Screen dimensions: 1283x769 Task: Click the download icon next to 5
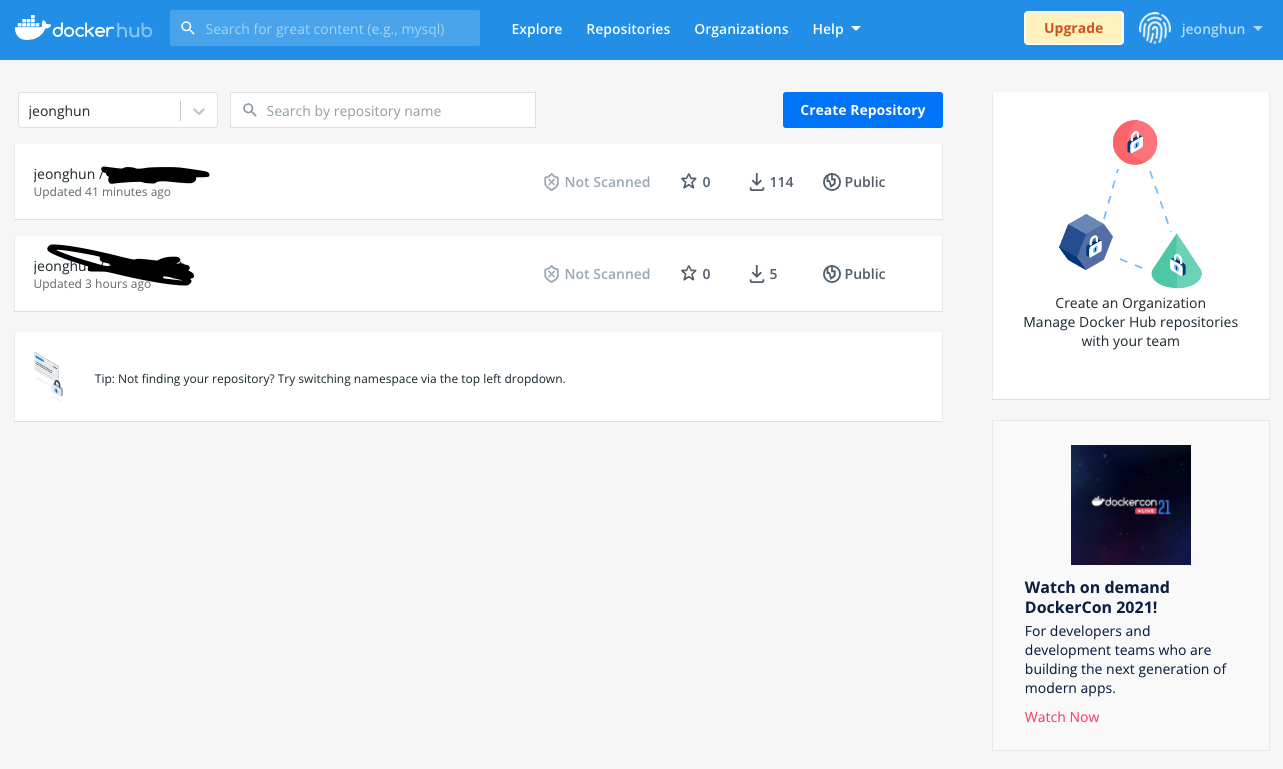pyautogui.click(x=757, y=274)
